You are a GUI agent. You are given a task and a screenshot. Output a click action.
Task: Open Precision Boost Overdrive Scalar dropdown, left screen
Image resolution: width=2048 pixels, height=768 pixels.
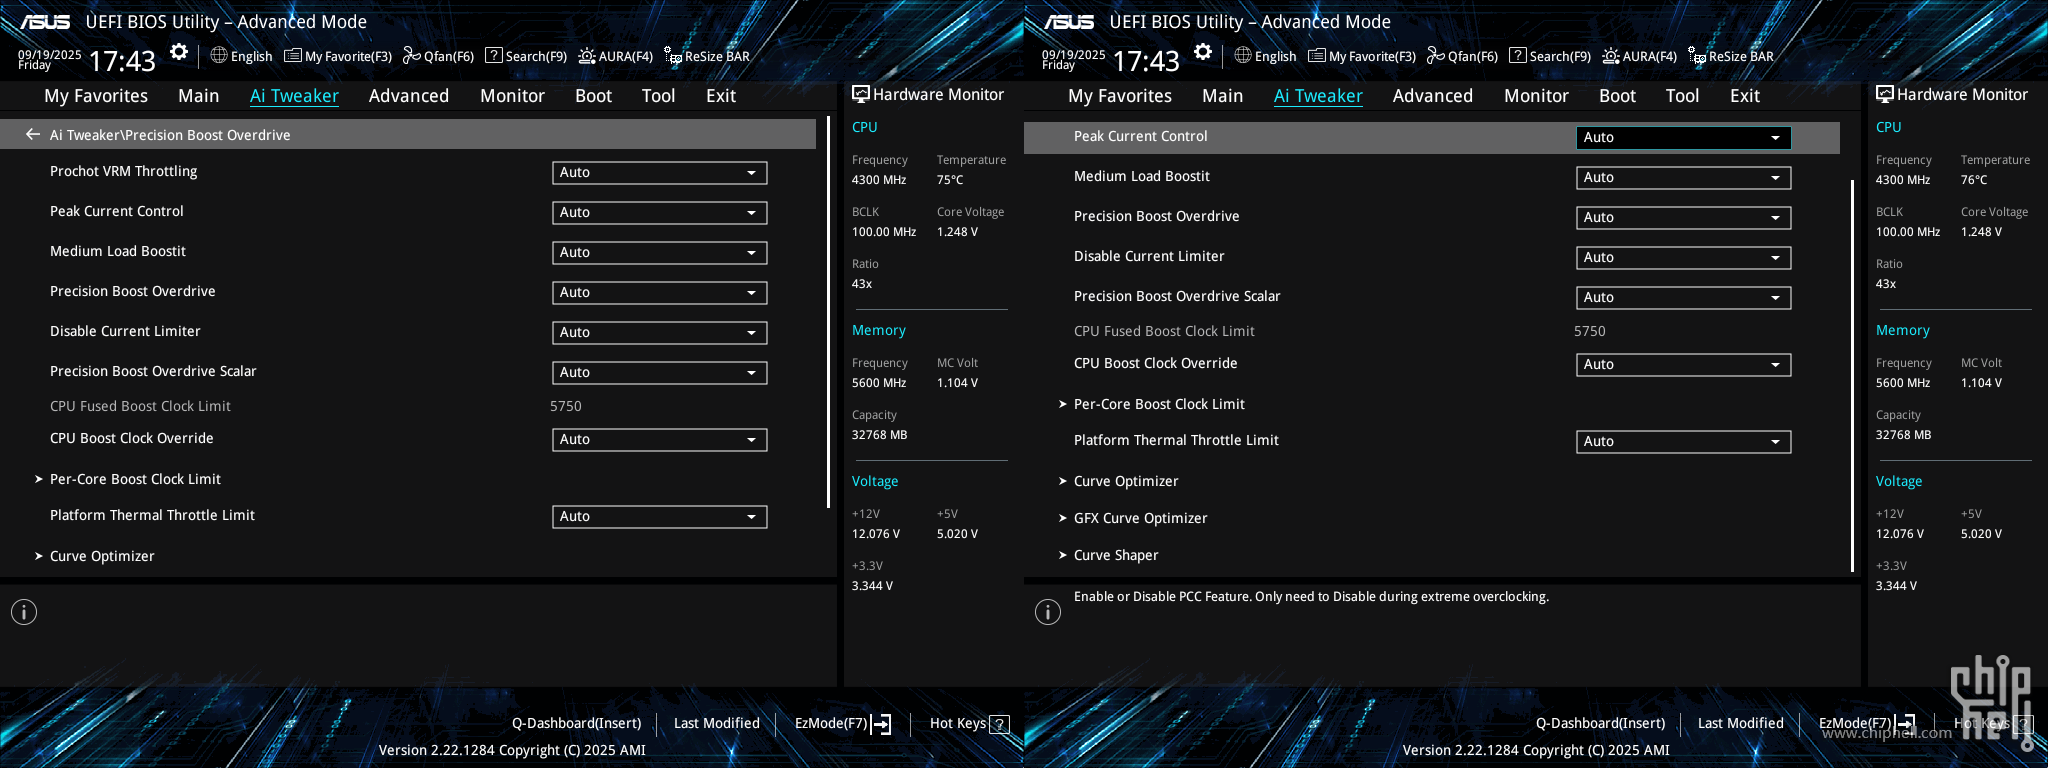coord(660,373)
